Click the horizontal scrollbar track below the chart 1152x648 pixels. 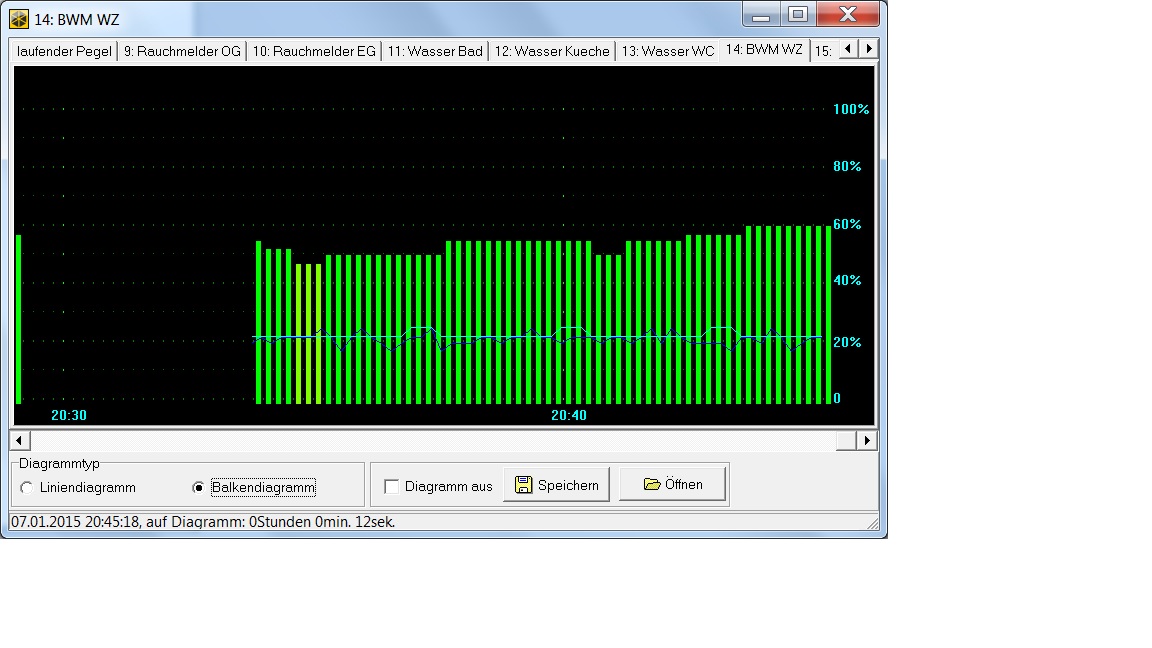point(440,440)
